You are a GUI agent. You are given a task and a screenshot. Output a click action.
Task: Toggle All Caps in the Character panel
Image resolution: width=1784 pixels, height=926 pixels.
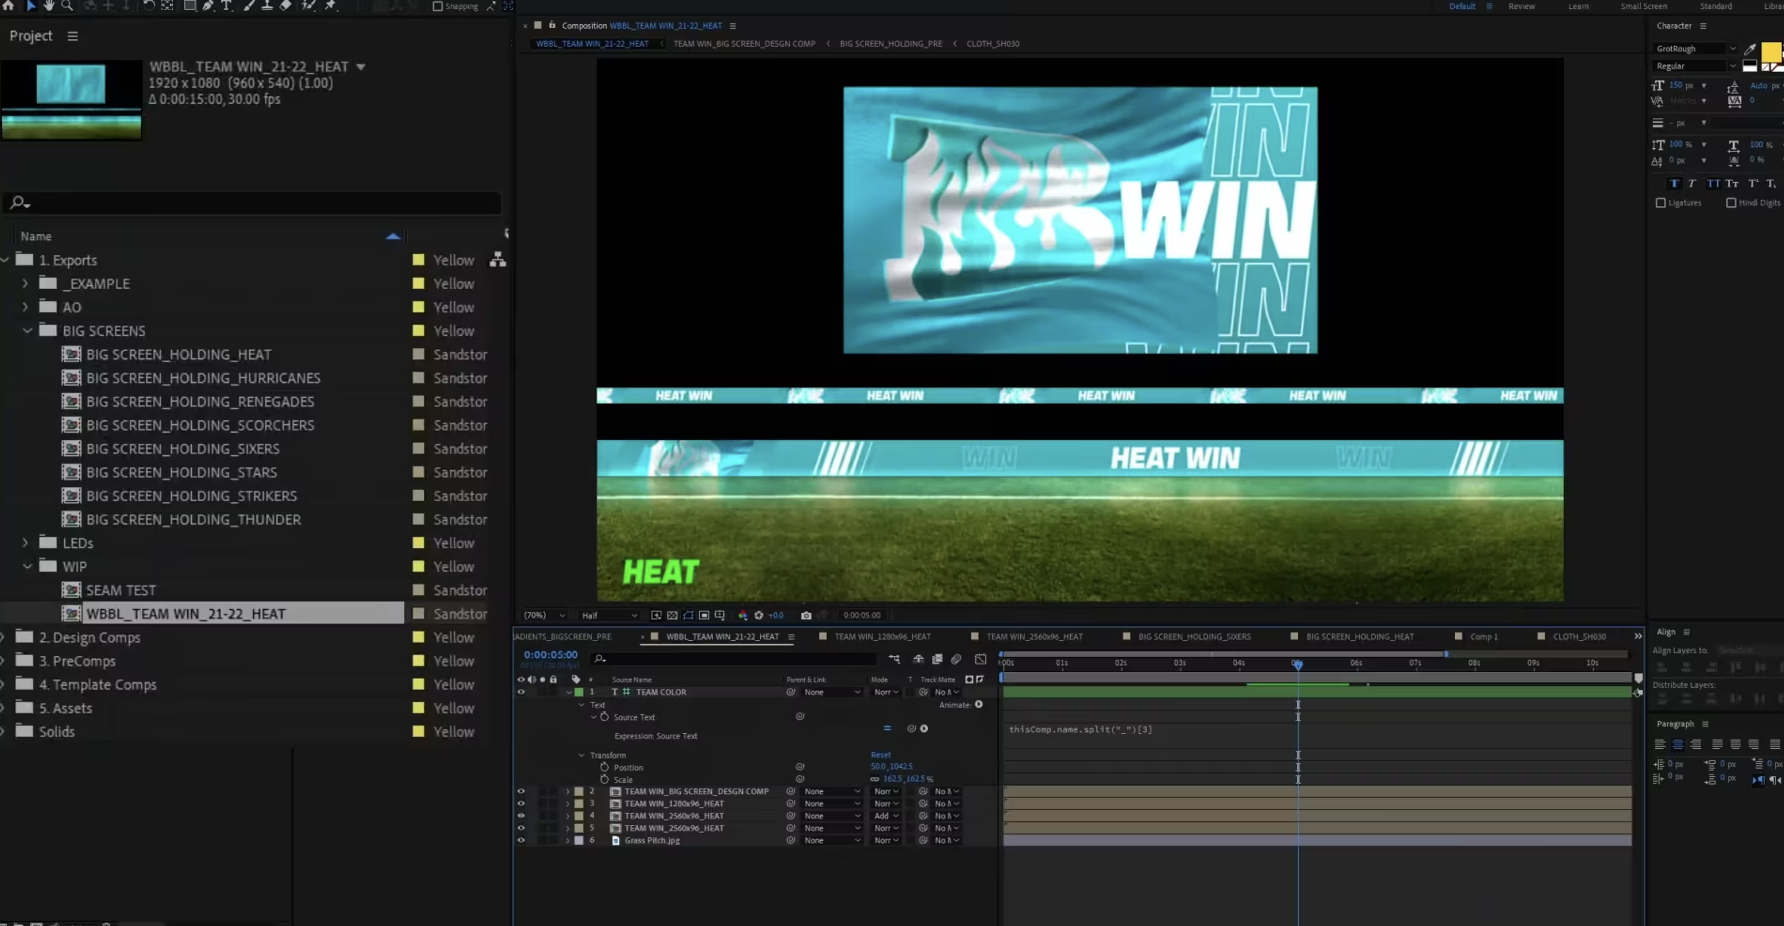pos(1713,183)
